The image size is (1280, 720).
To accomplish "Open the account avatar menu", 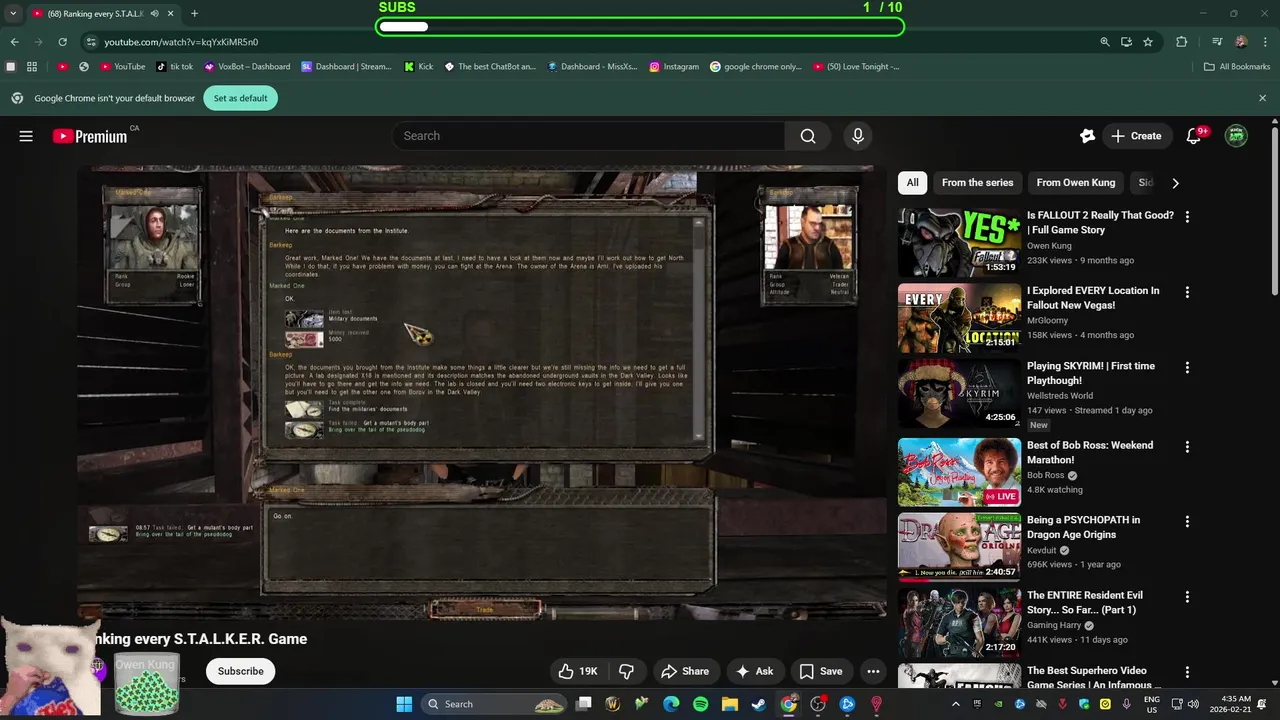I will click(1237, 136).
